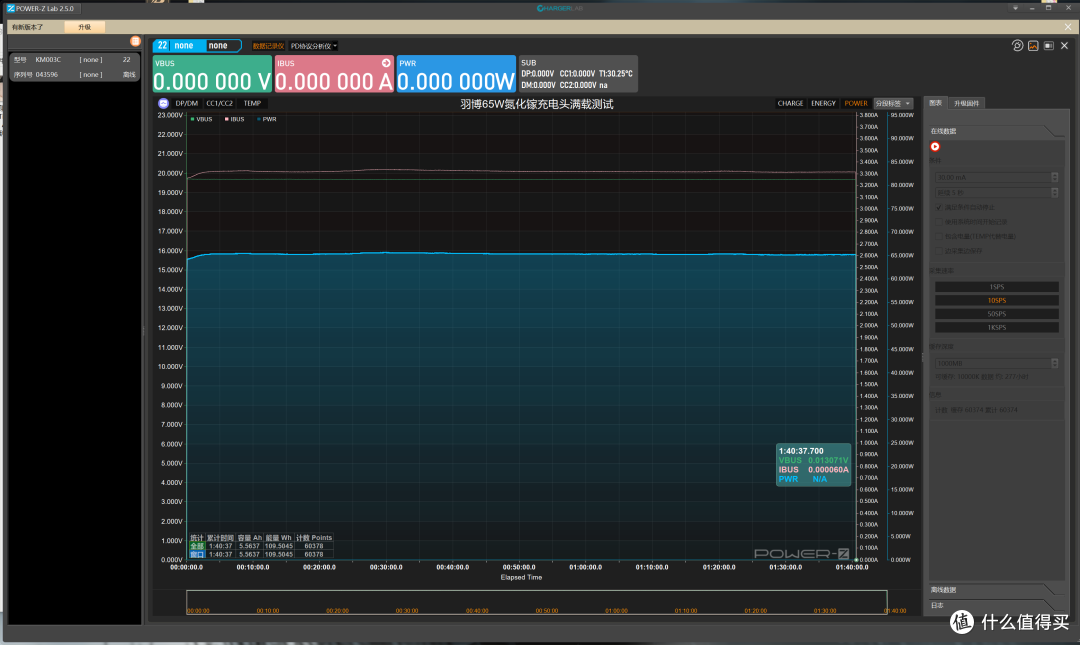1080x645 pixels.
Task: Collapse the 在线数据 section header
Action: [997, 131]
